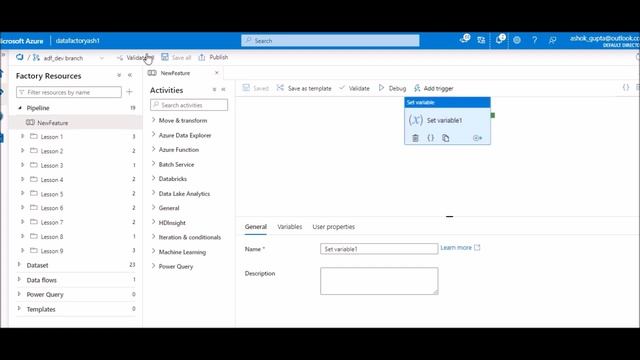Click Add trigger
The height and width of the screenshot is (360, 640).
tap(433, 88)
